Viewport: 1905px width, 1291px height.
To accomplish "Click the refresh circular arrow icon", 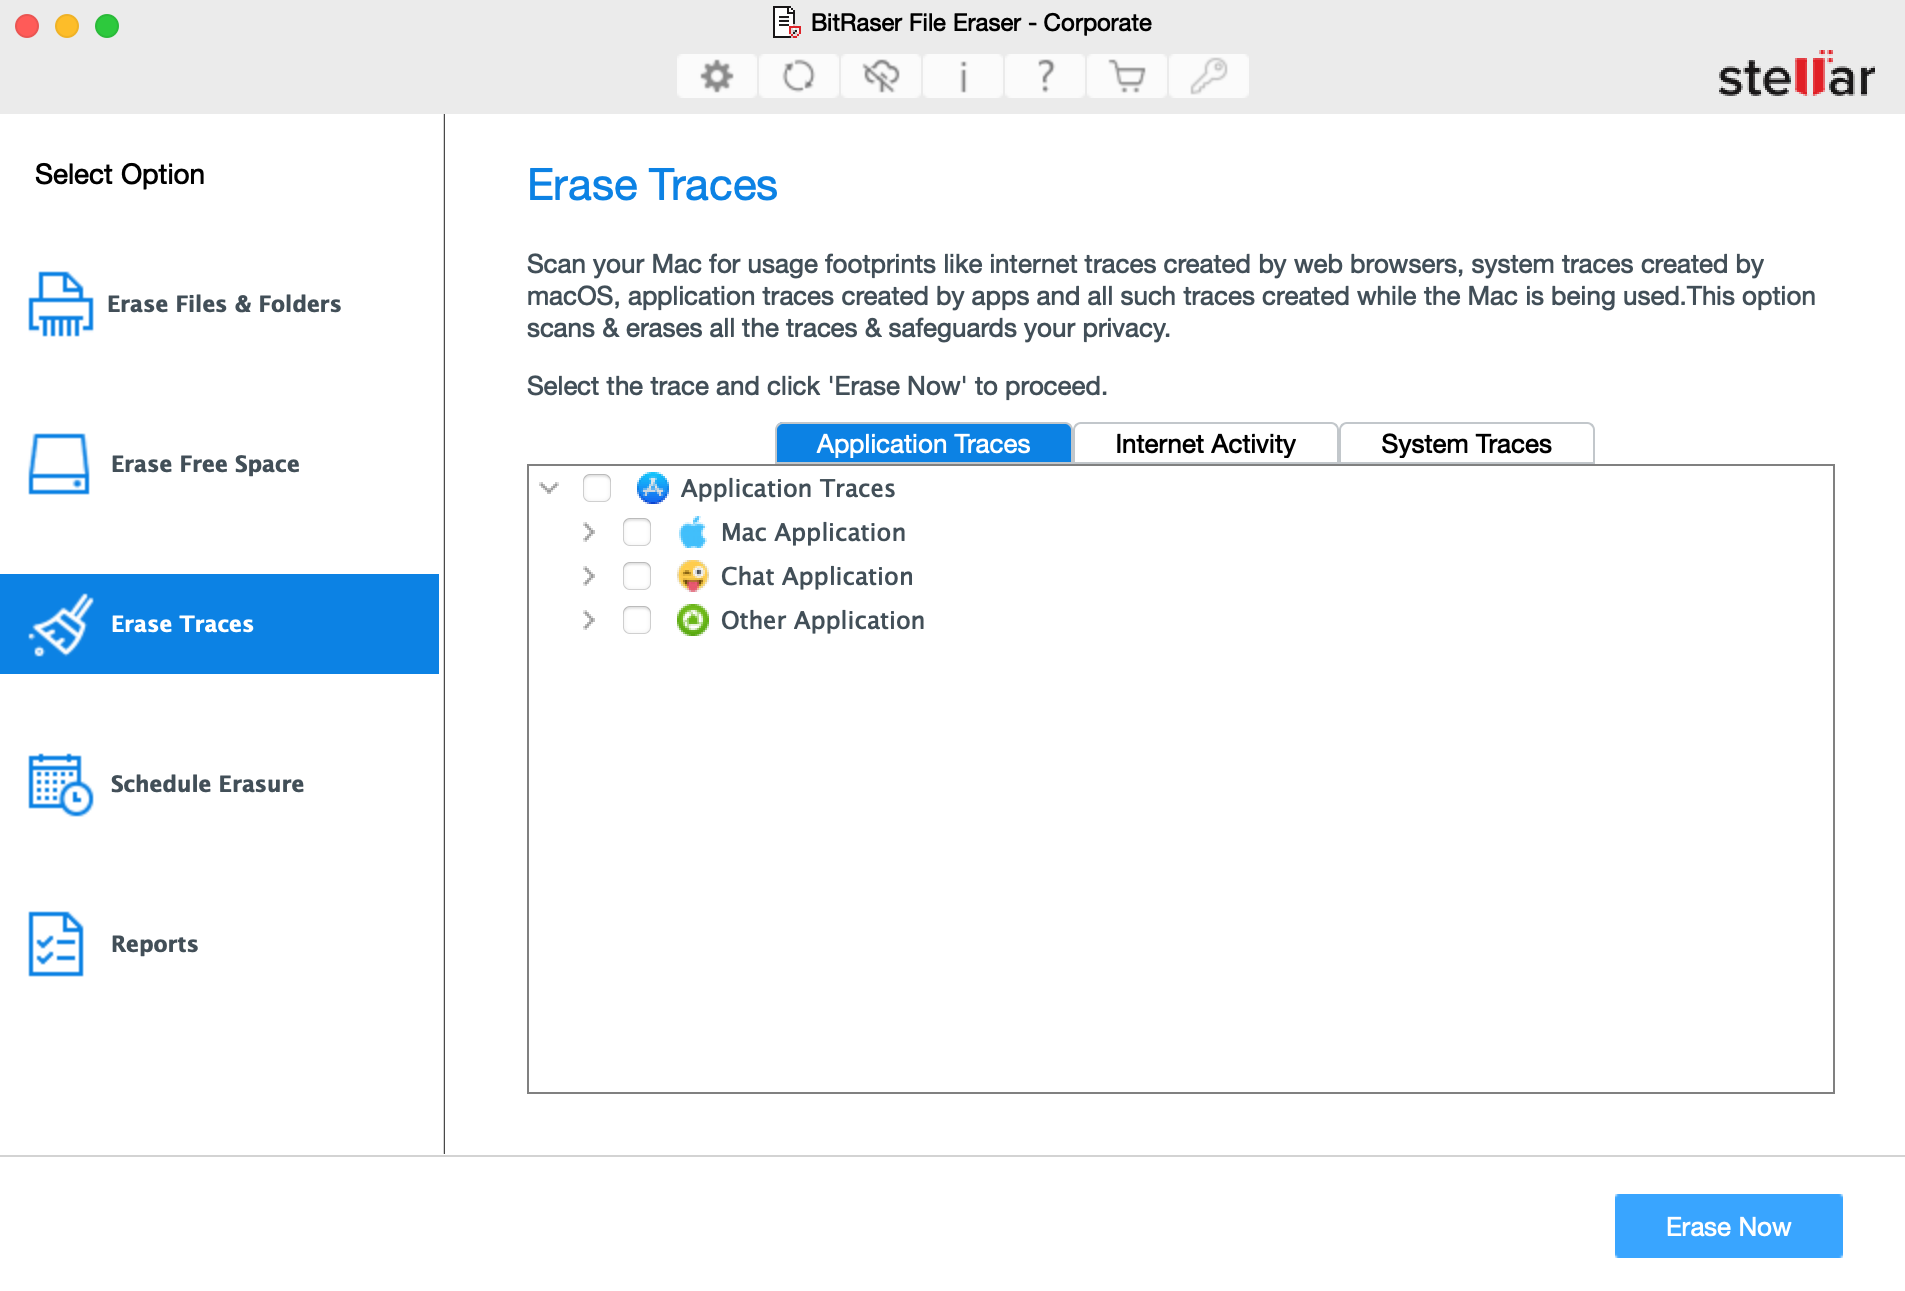I will point(798,76).
